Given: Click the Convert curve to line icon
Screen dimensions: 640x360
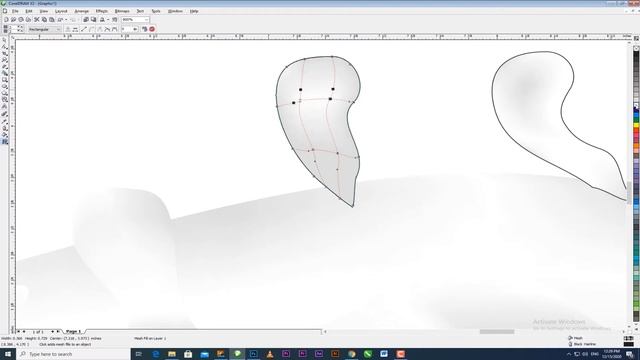Looking at the screenshot, I should (84, 29).
